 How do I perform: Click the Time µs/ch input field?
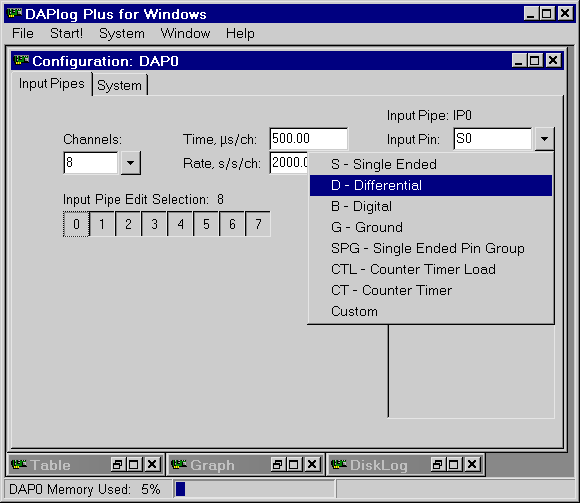click(308, 139)
